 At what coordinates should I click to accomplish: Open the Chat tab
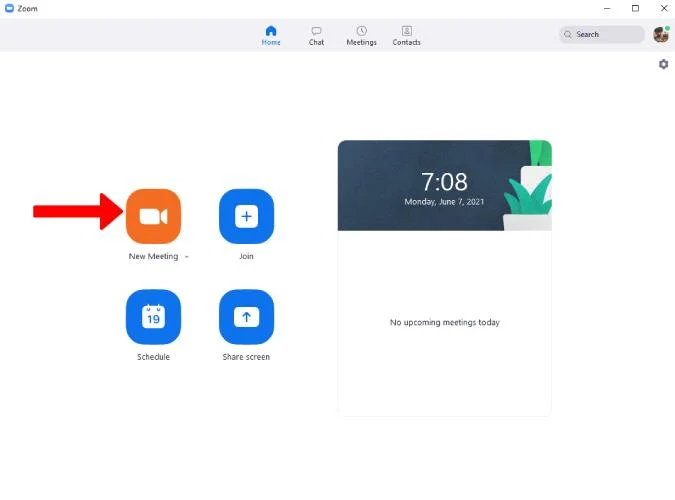coord(316,35)
